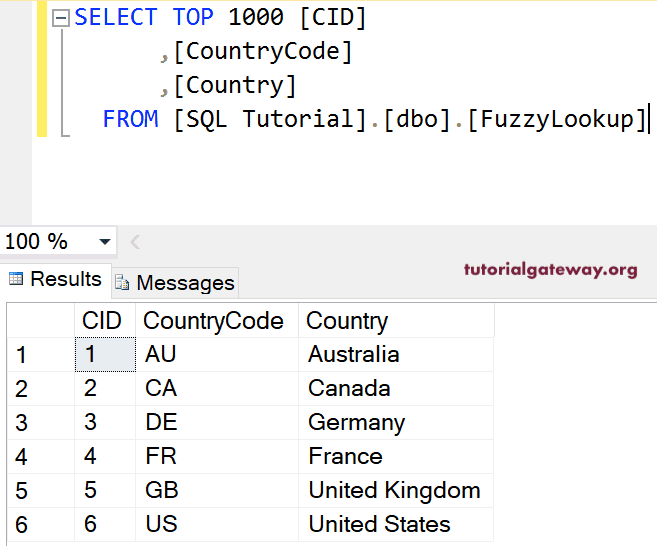Switch to the Results tab
Image resolution: width=657 pixels, height=546 pixels.
pyautogui.click(x=56, y=279)
